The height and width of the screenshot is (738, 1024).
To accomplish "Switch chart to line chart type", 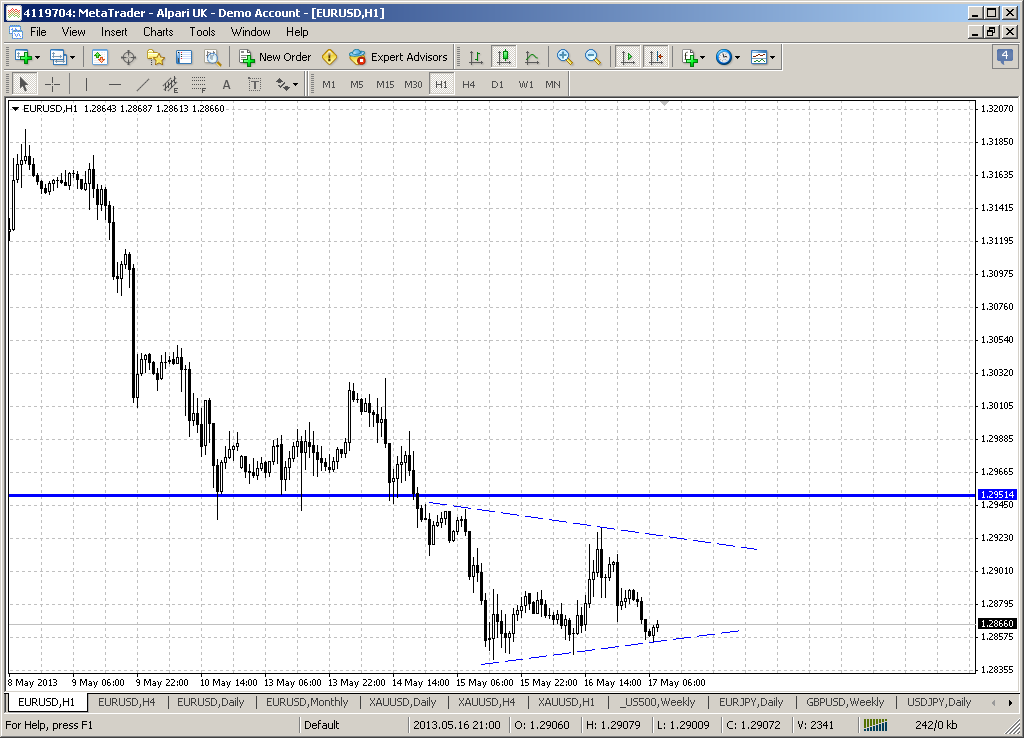I will tap(532, 57).
